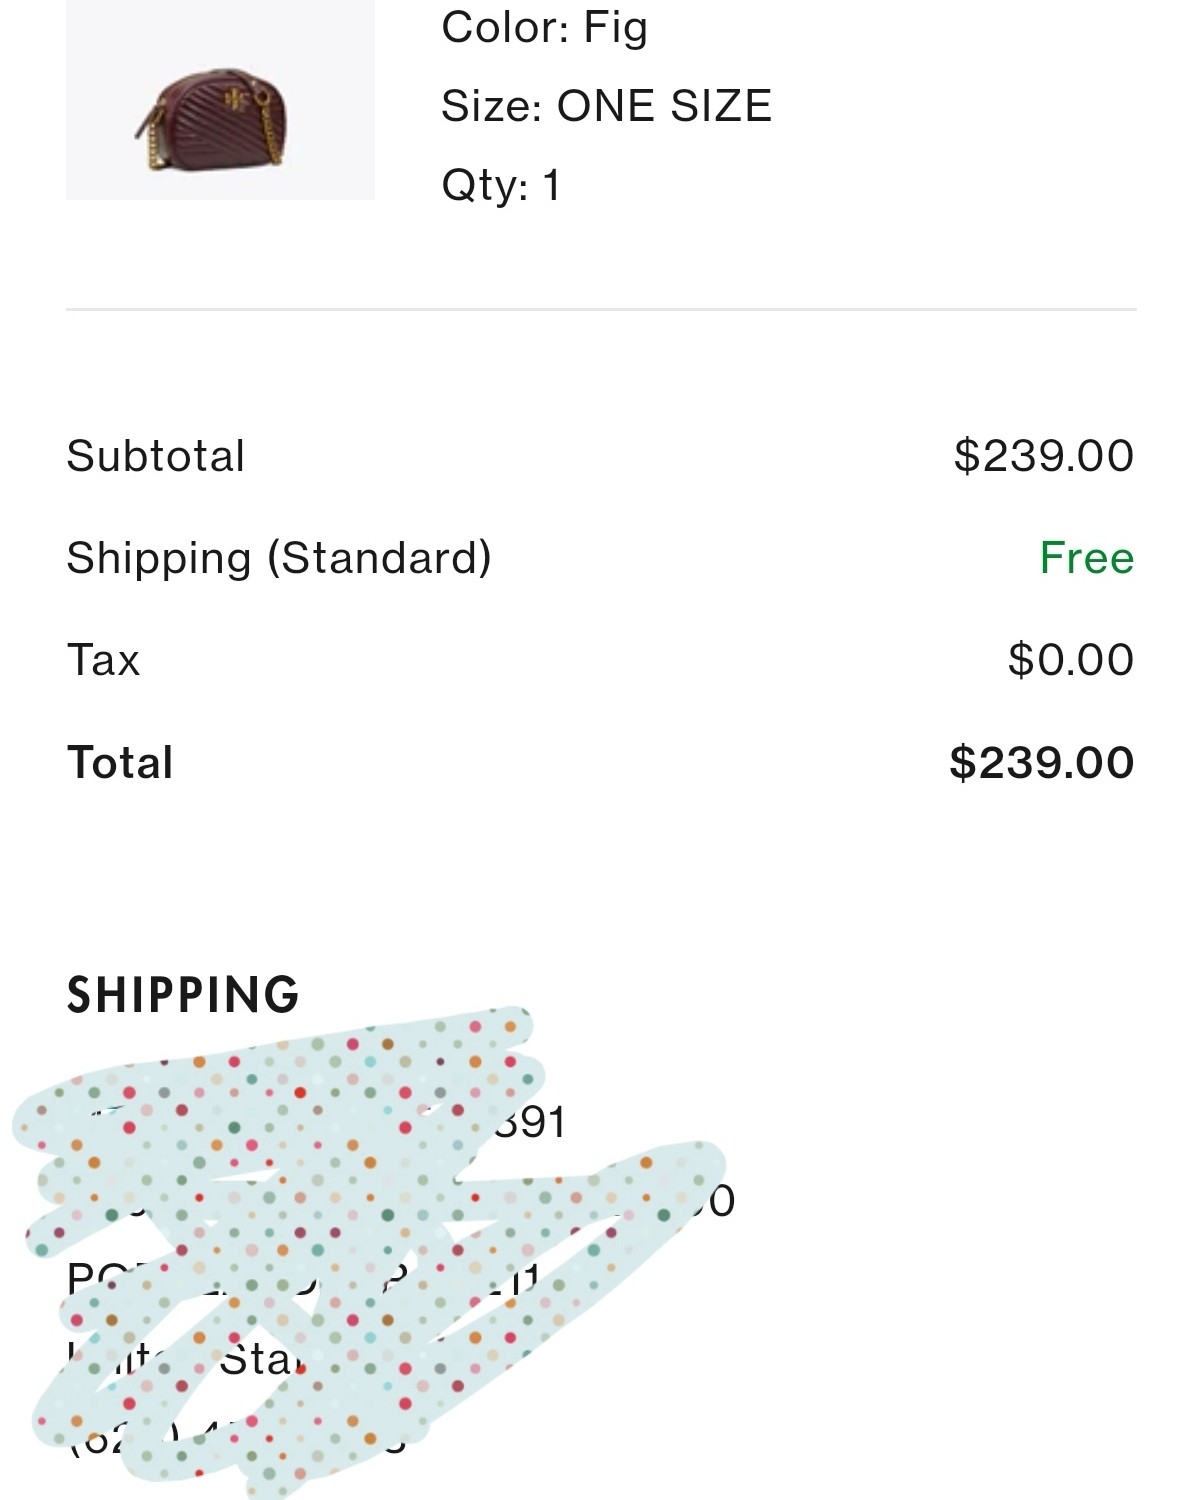Tap the subtotal amount $239.00
Viewport: 1200px width, 1500px height.
pyautogui.click(x=1043, y=456)
